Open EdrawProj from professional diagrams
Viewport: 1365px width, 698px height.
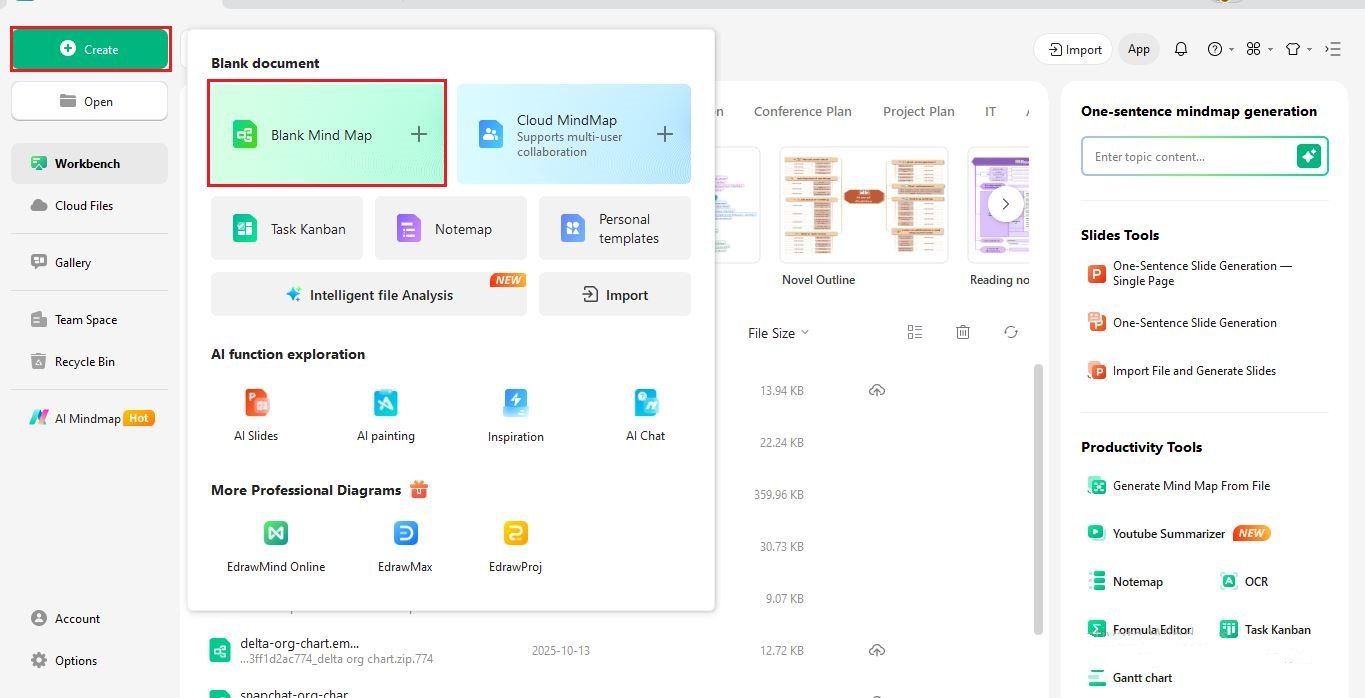[x=514, y=543]
